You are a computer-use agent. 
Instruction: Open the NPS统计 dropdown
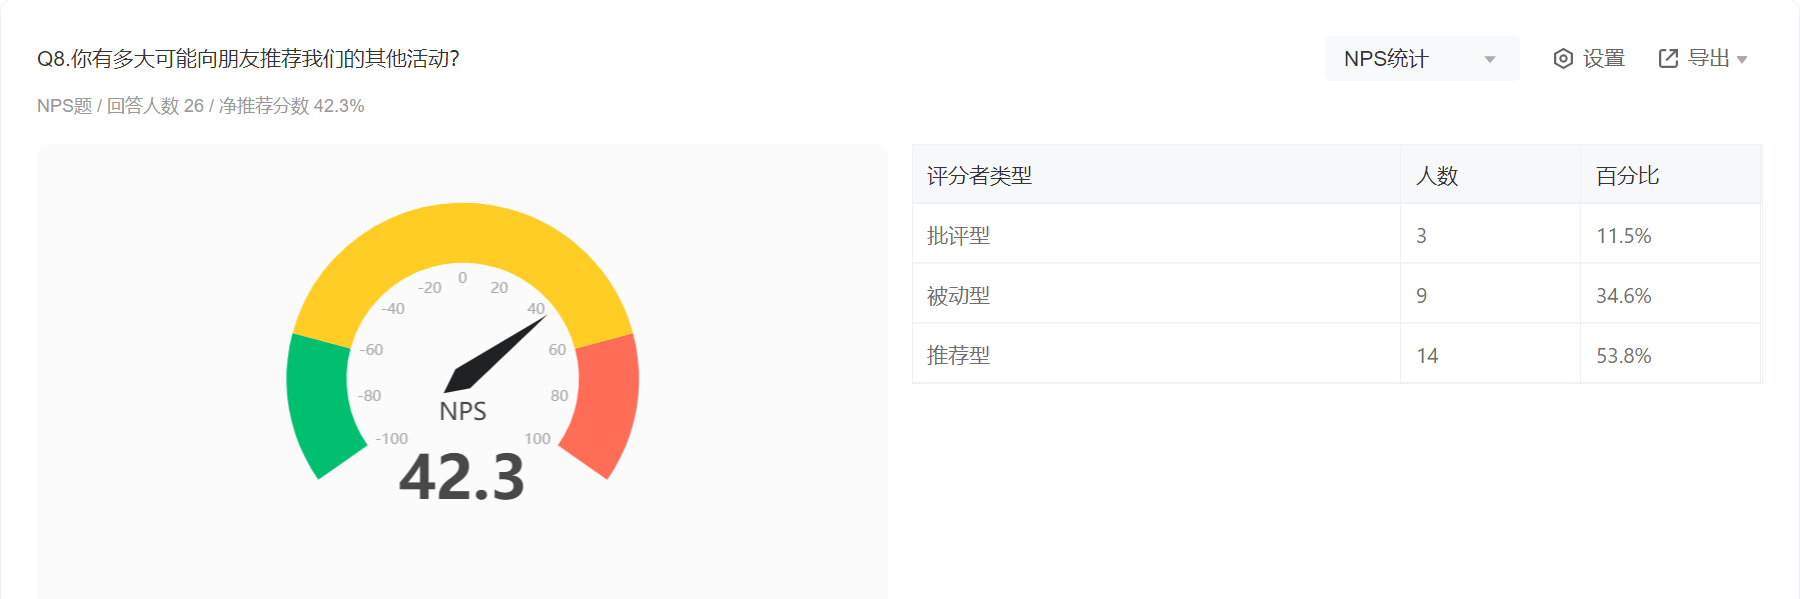click(x=1422, y=59)
